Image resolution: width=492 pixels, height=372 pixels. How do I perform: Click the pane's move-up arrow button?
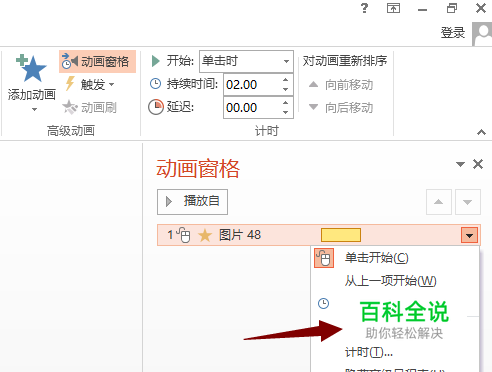[439, 202]
